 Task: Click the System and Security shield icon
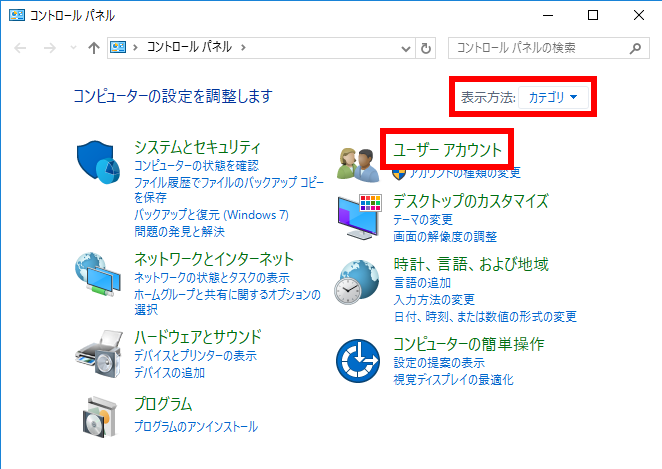coord(98,162)
